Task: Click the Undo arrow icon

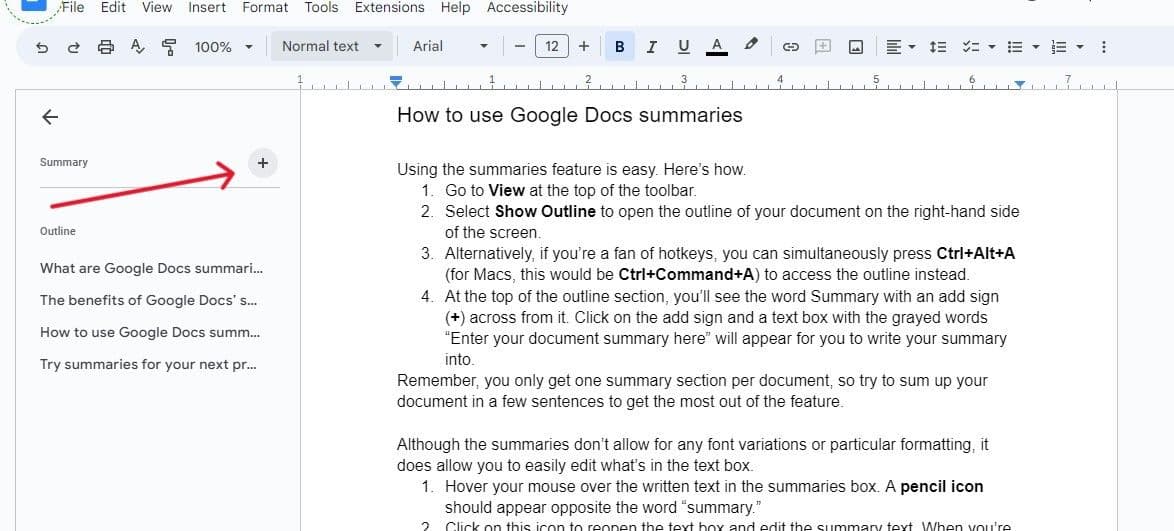Action: tap(41, 47)
